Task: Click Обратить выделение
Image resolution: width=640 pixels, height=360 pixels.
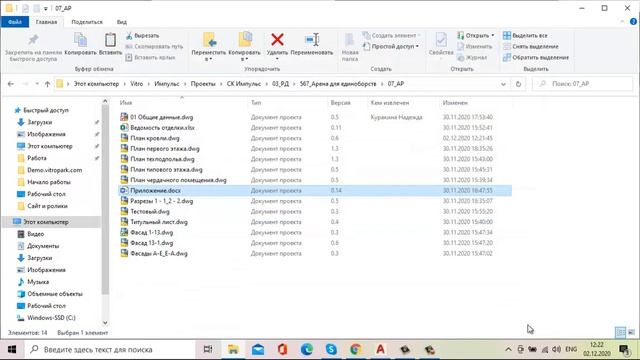Action: click(536, 58)
